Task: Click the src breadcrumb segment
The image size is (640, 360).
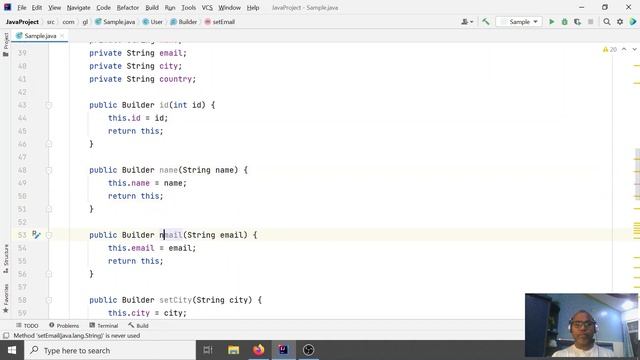Action: 51,22
